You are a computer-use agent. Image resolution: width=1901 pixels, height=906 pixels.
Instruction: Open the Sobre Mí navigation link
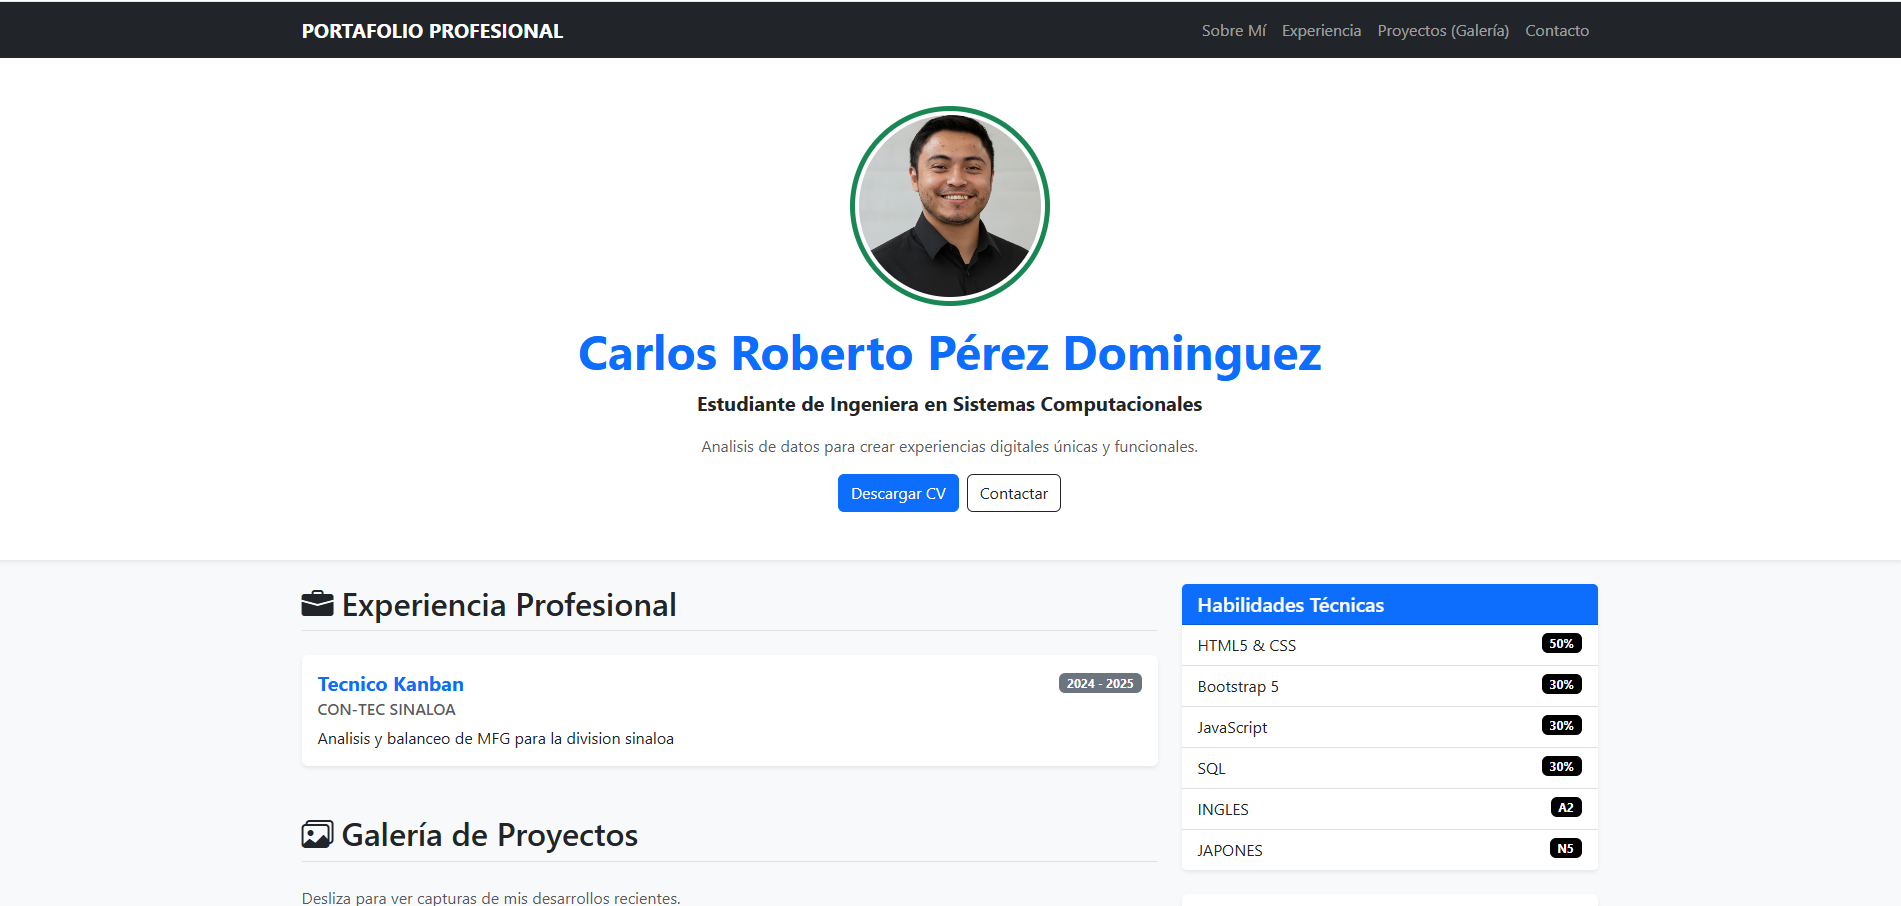[1233, 30]
